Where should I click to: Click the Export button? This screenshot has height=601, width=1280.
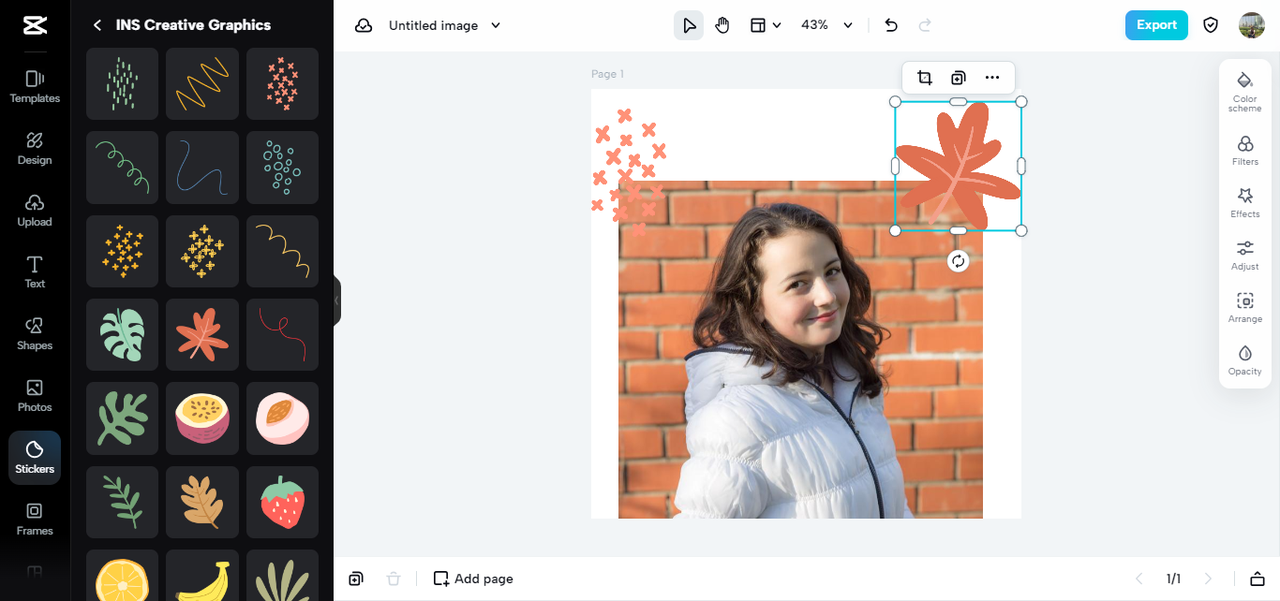pyautogui.click(x=1156, y=25)
